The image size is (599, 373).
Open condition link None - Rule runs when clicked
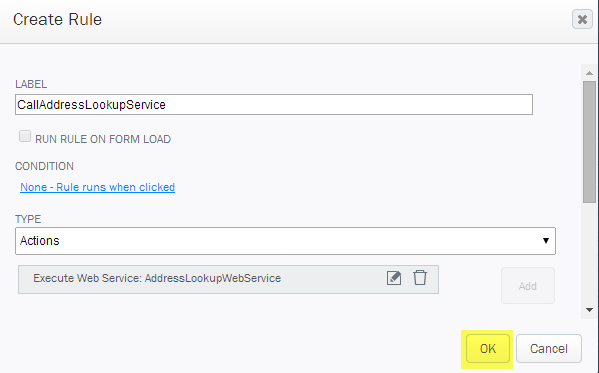[97, 187]
